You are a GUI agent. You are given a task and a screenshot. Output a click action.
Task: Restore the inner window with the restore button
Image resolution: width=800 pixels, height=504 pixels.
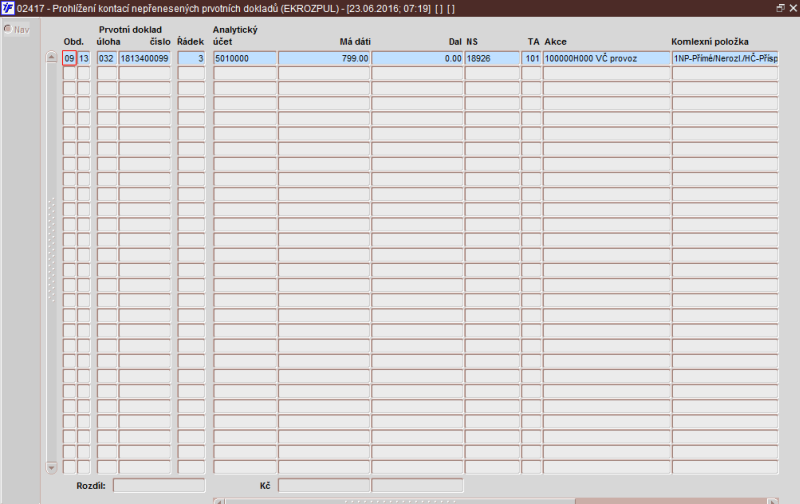click(x=780, y=8)
